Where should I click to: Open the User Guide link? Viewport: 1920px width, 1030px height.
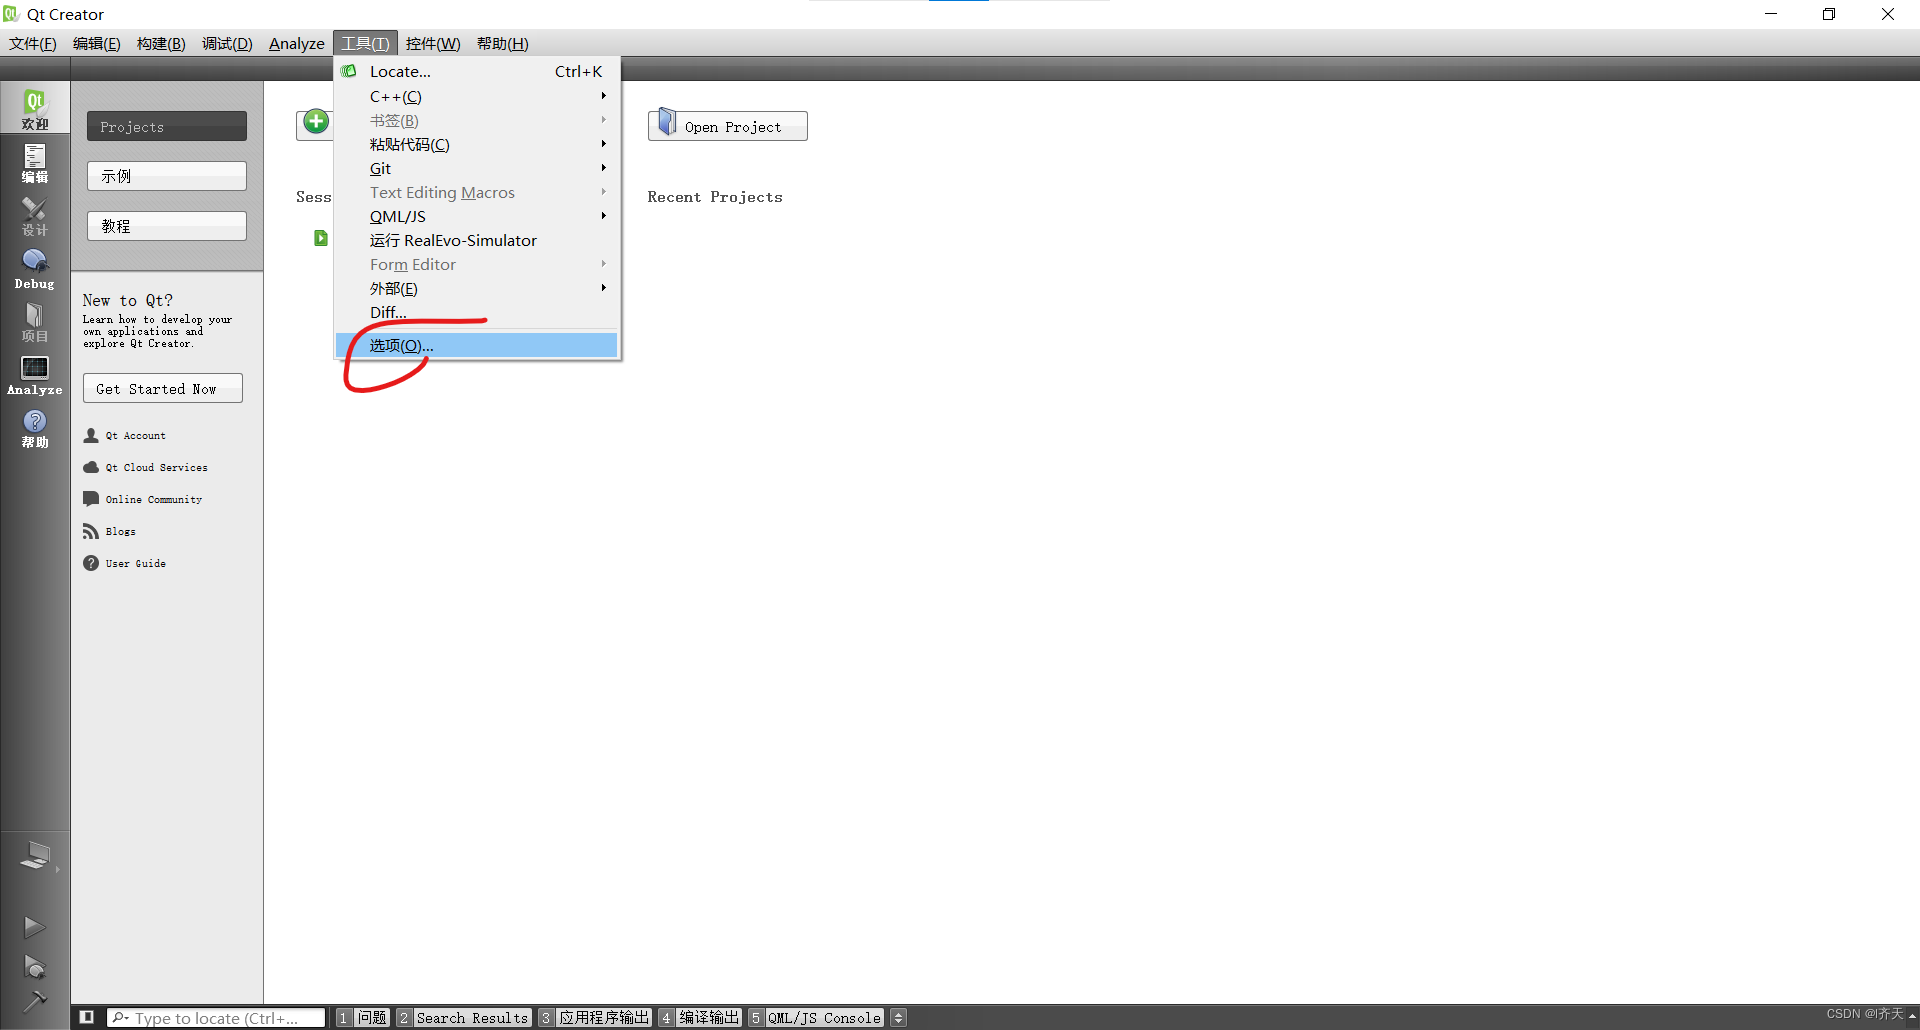[x=136, y=564]
